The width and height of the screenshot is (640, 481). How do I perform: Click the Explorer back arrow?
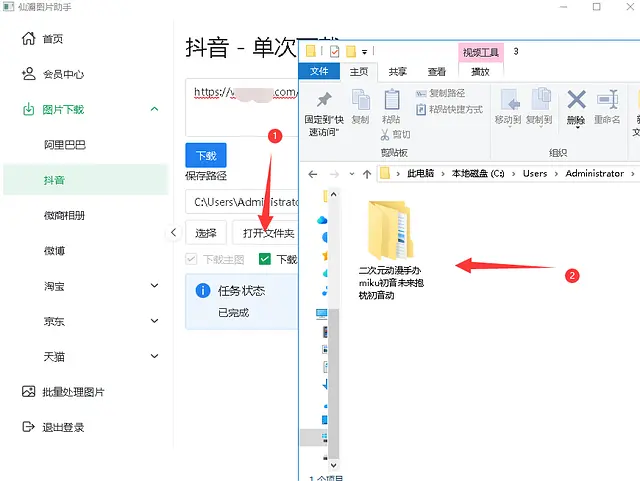313,174
